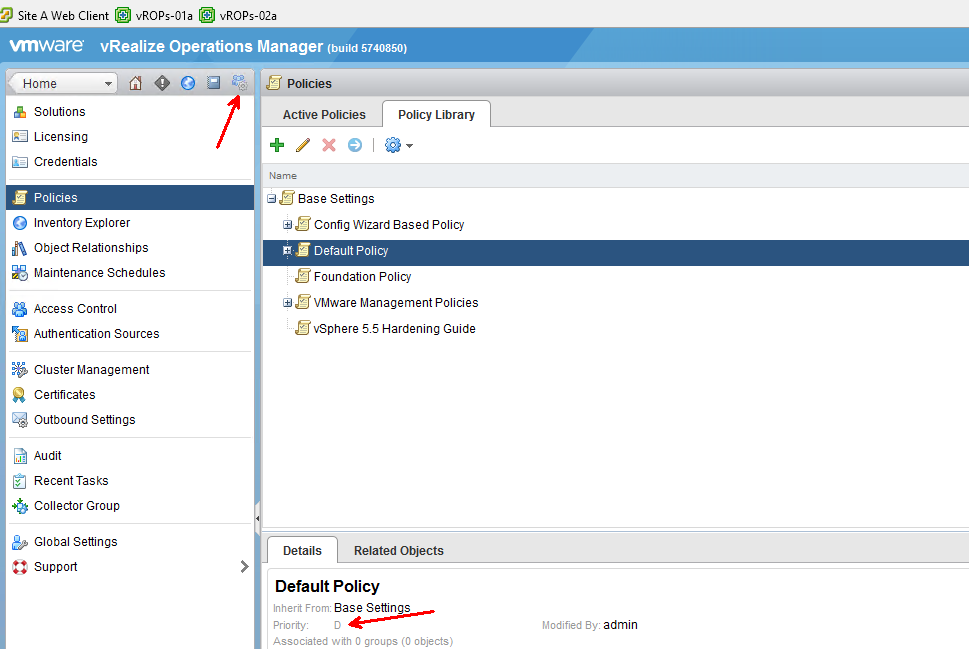Click the Home house icon in navigation bar
Image resolution: width=969 pixels, height=649 pixels.
click(136, 83)
